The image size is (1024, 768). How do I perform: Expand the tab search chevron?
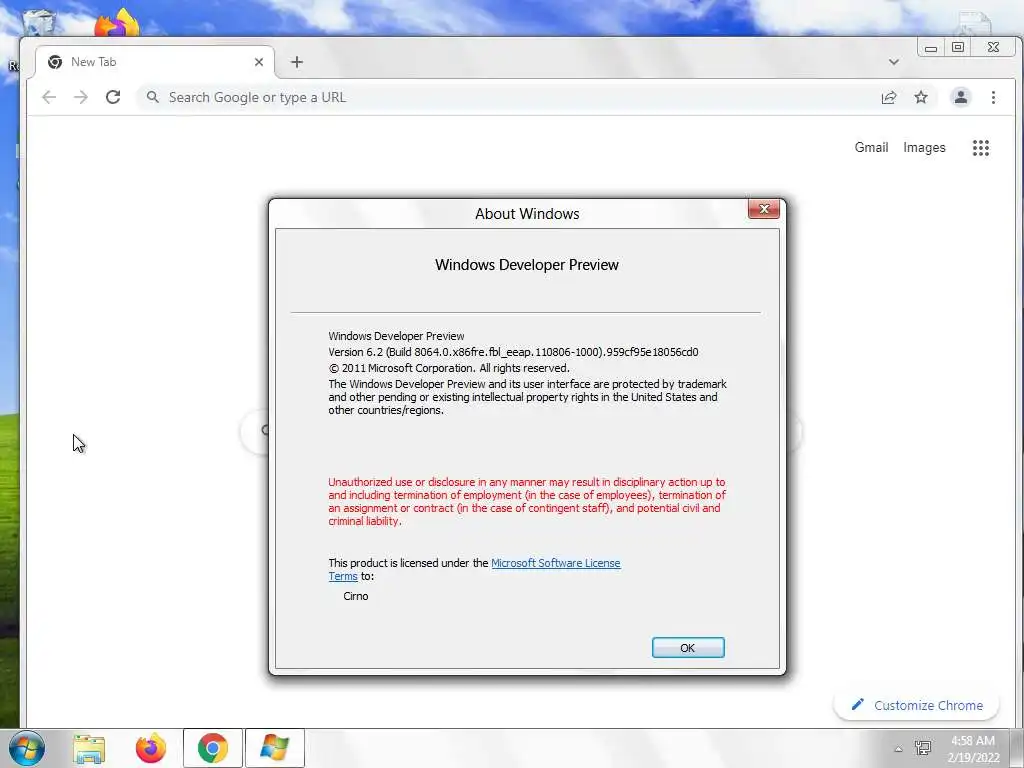click(893, 62)
